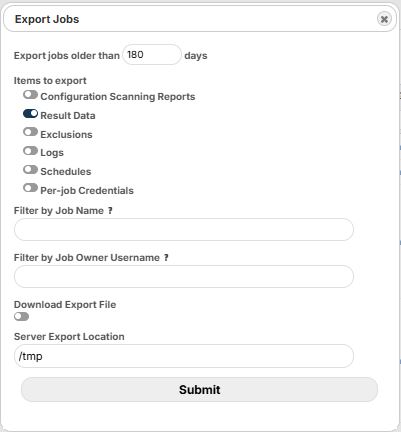Click the 'Download Export File' heading text
The image size is (401, 432).
click(65, 305)
